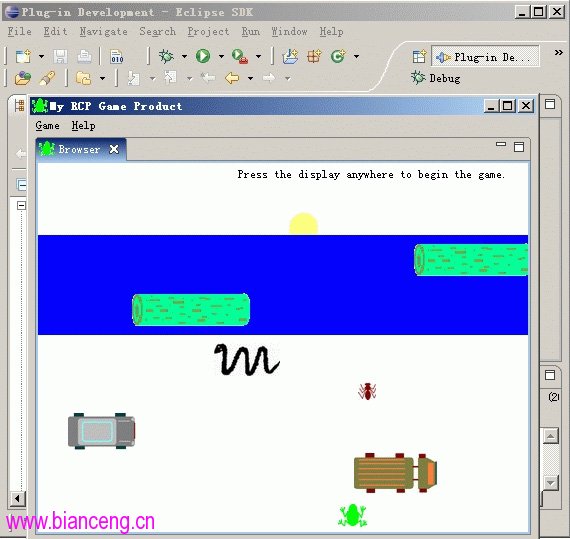Click scroll down arrow in right panel

tap(551, 483)
